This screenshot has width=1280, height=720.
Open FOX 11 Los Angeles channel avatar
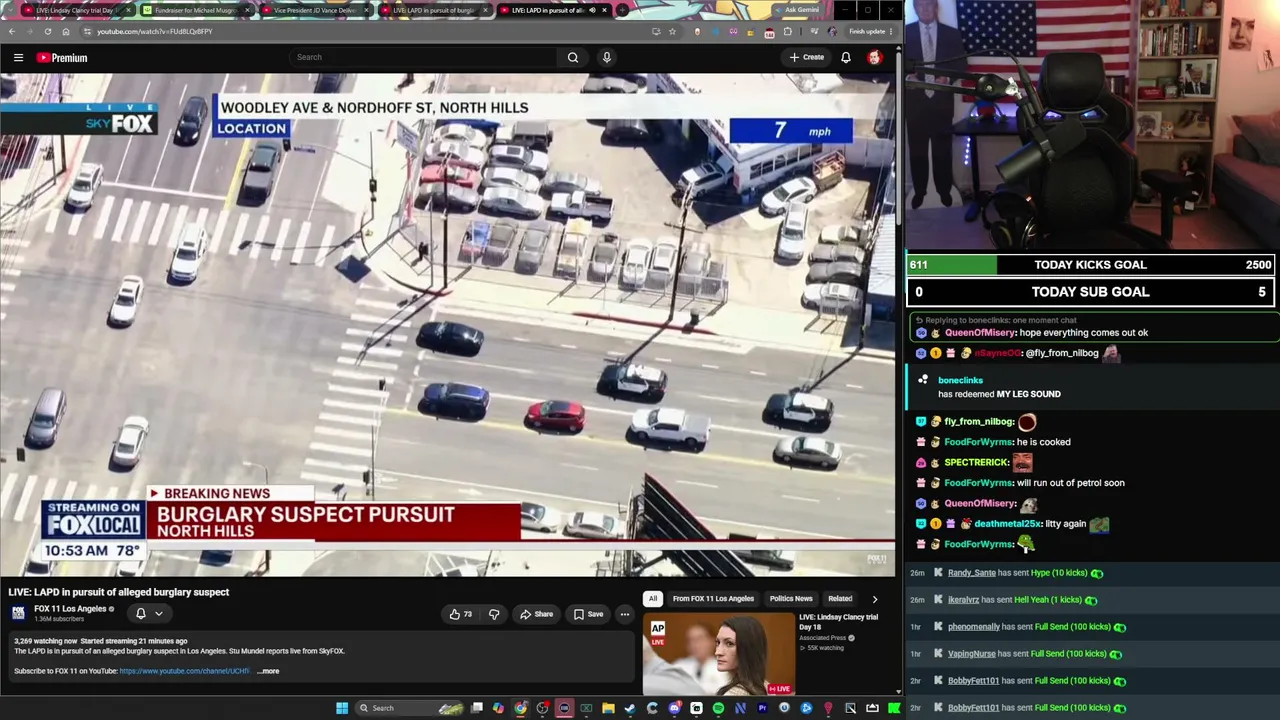point(18,613)
